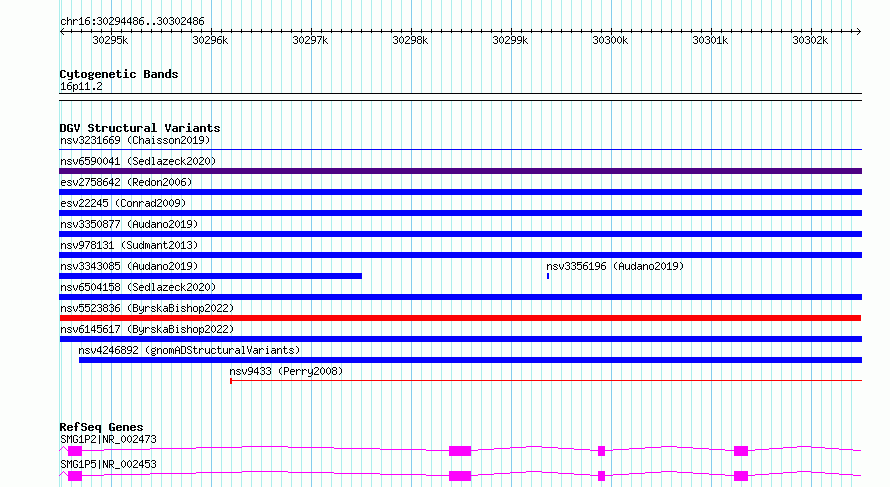
Task: Click SMG1P5's wide exon near 30298.5k
Action: coord(460,476)
